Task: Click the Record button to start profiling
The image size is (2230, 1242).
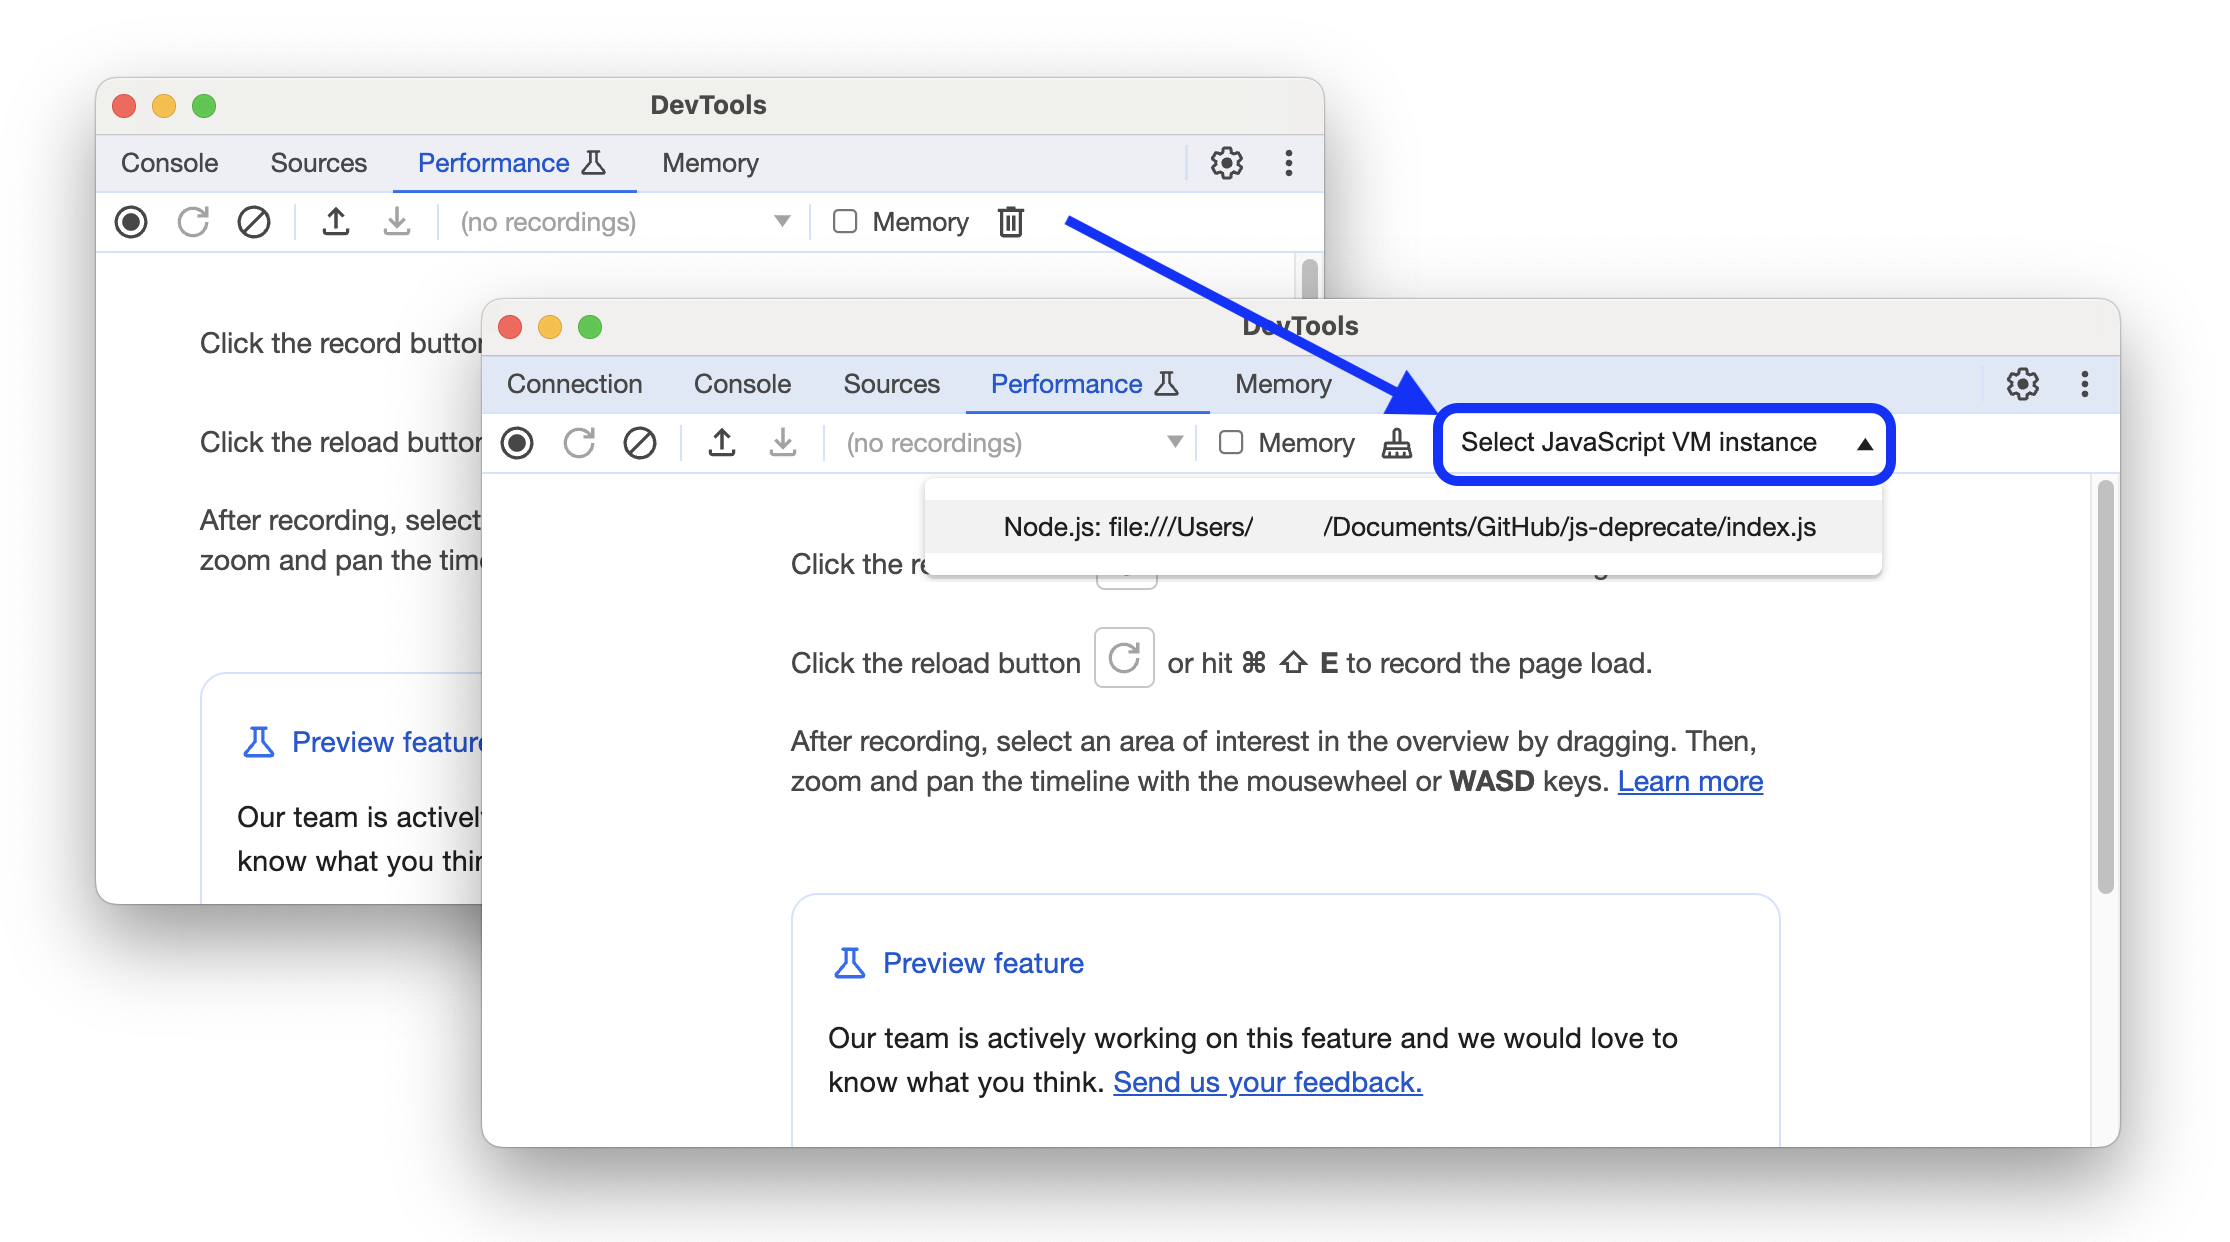Action: coord(522,442)
